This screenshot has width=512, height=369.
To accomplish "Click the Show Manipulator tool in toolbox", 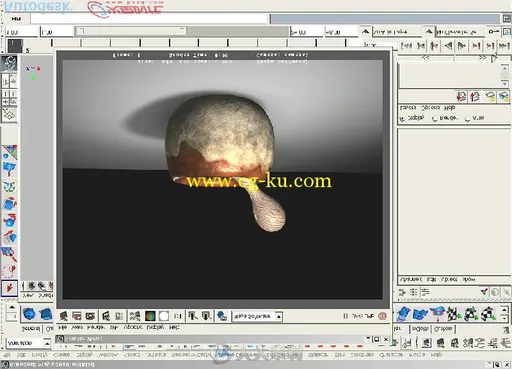I will tap(9, 152).
